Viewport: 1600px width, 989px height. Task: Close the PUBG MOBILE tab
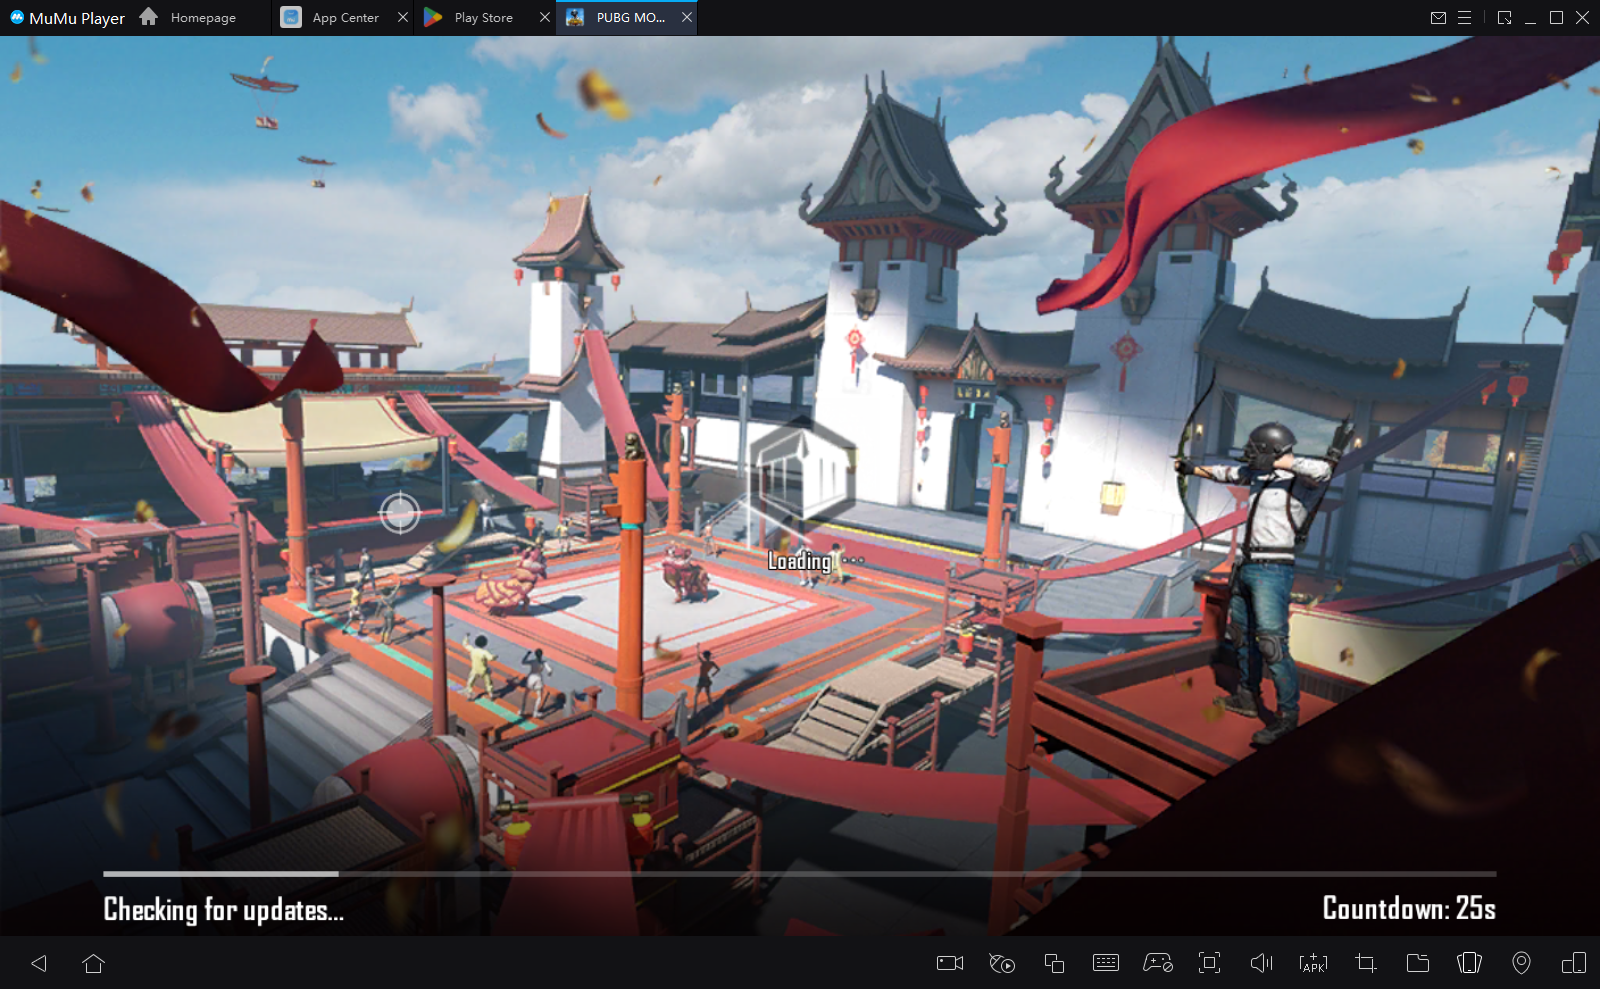click(687, 18)
